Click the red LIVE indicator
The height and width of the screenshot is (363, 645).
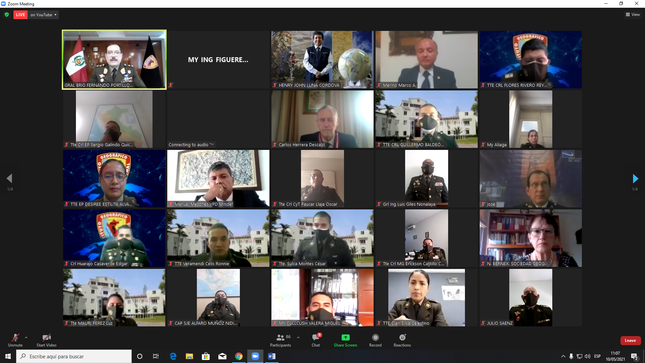20,15
